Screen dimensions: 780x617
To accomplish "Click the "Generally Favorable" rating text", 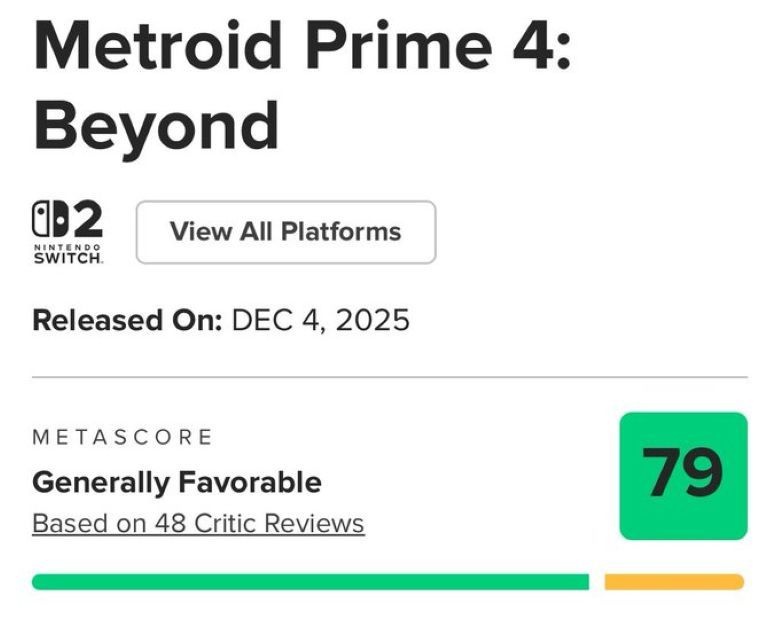I will point(177,482).
